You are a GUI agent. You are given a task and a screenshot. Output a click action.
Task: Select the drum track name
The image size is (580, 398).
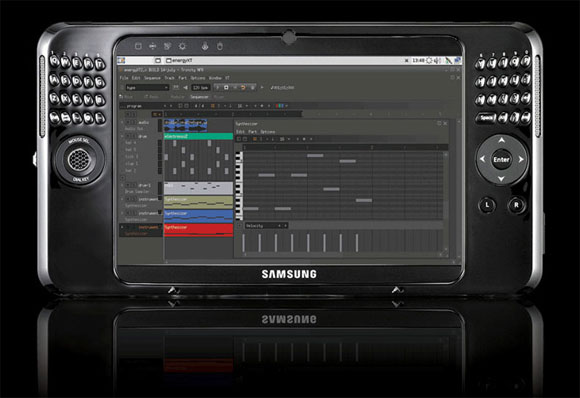click(x=143, y=136)
